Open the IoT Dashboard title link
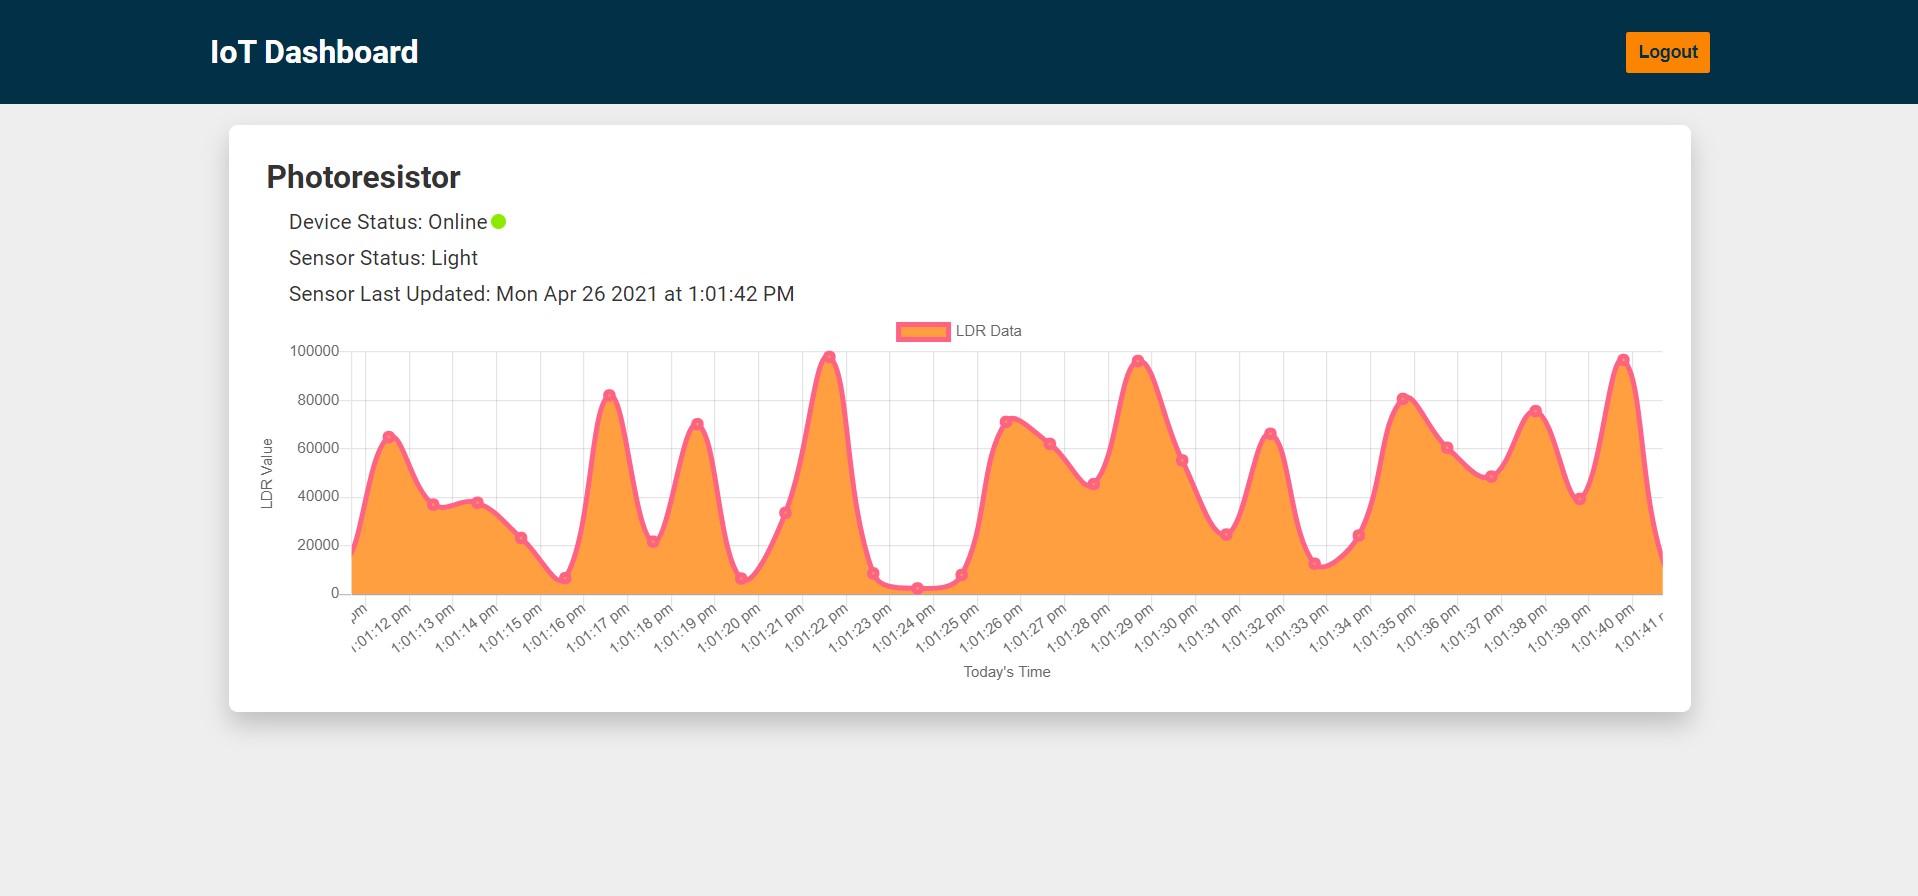1918x896 pixels. coord(314,52)
